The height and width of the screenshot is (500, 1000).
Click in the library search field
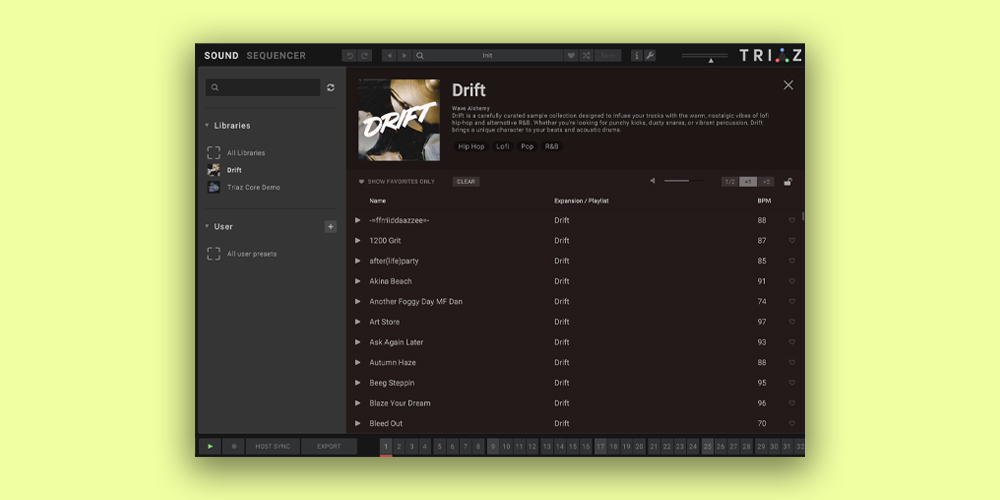263,87
